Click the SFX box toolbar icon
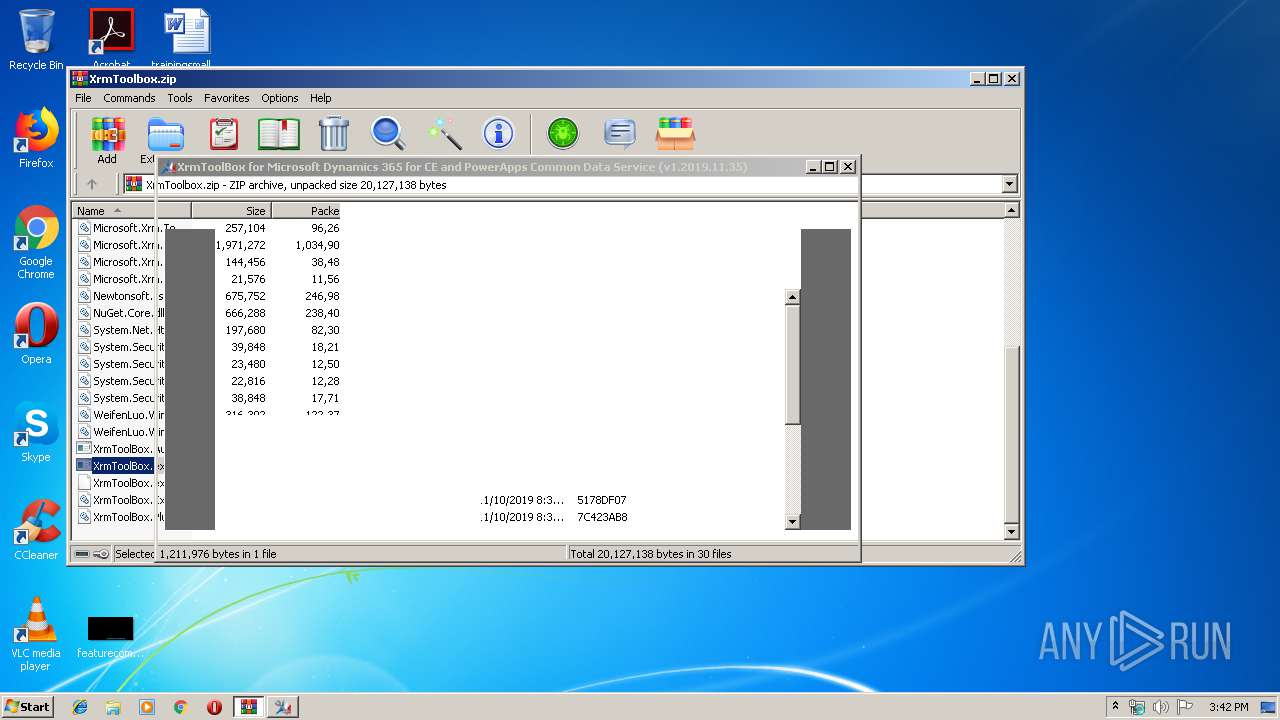Viewport: 1280px width, 720px height. pyautogui.click(x=676, y=134)
